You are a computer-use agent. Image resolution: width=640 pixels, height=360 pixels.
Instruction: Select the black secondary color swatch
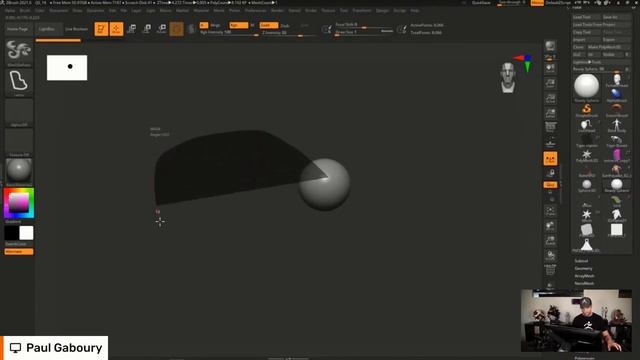click(11, 233)
